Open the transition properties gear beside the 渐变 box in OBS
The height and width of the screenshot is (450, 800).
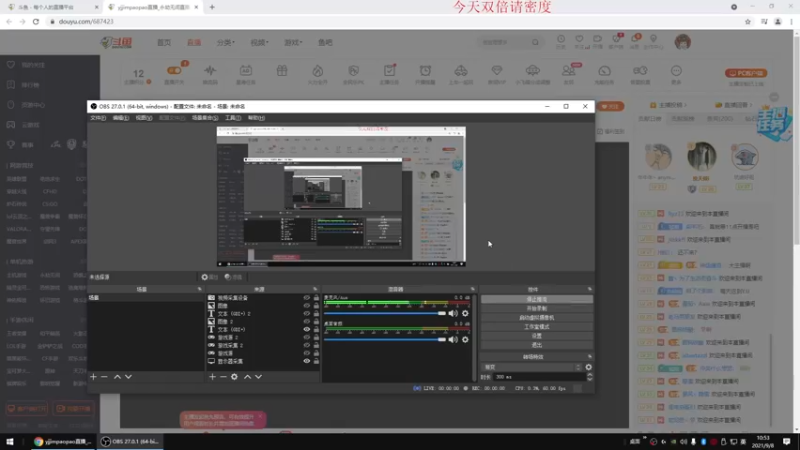coord(589,367)
